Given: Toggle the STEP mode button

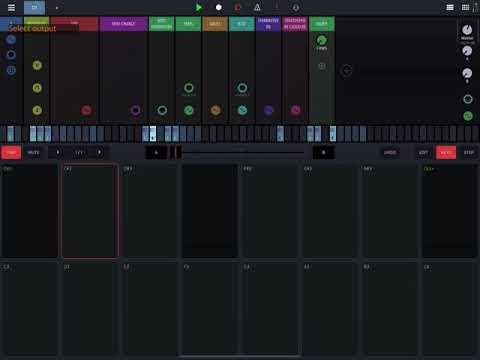Looking at the screenshot, I should click(469, 152).
